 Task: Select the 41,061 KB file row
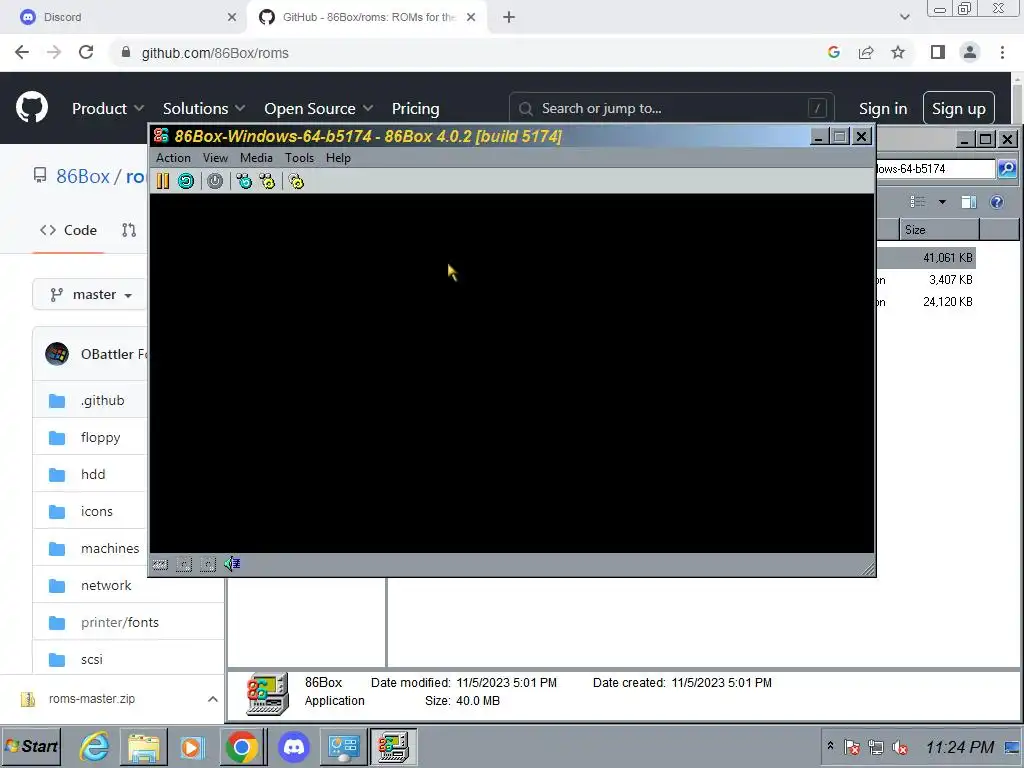[926, 258]
